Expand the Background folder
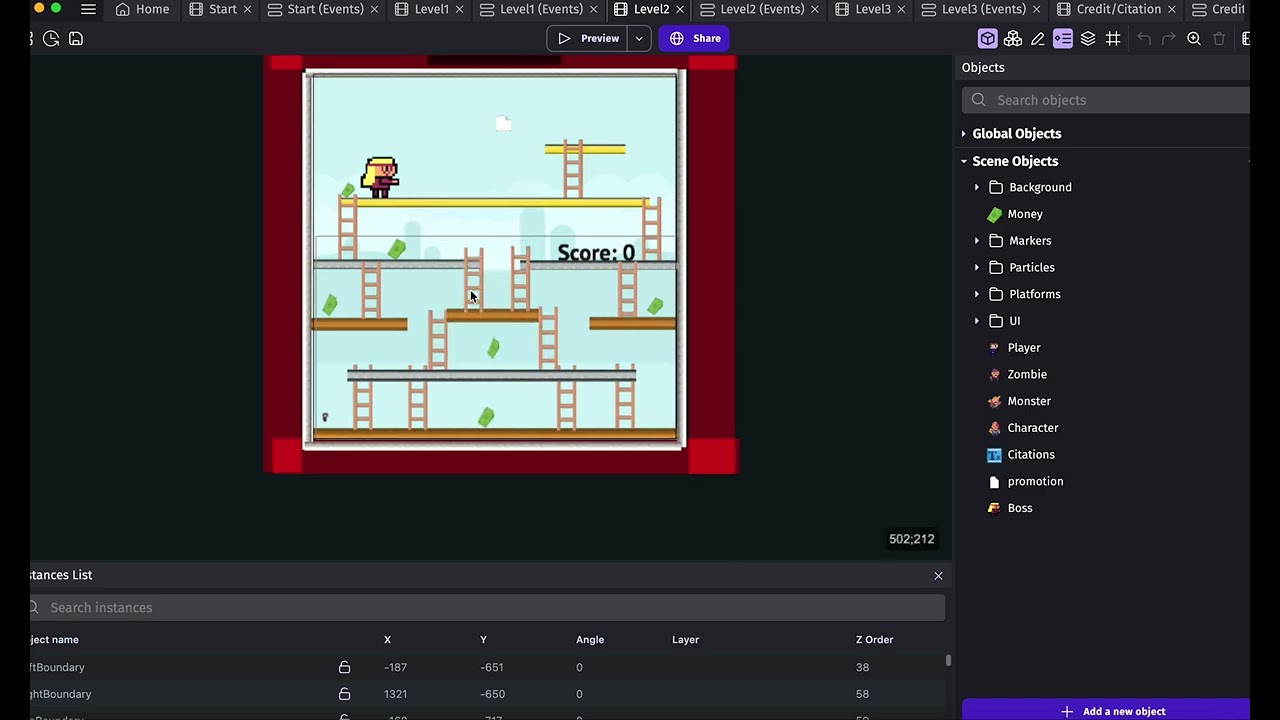This screenshot has height=720, width=1280. (977, 187)
